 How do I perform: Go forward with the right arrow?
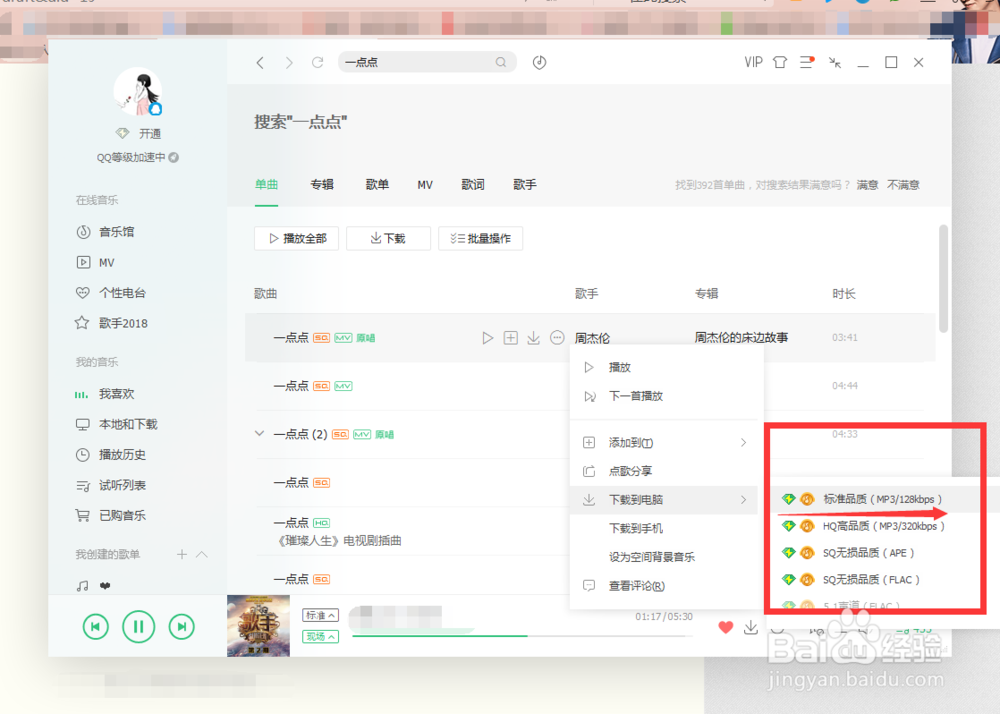coord(289,62)
